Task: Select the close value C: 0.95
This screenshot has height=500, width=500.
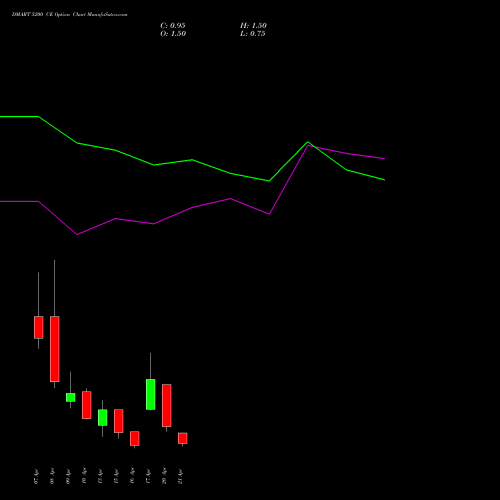Action: pos(173,26)
